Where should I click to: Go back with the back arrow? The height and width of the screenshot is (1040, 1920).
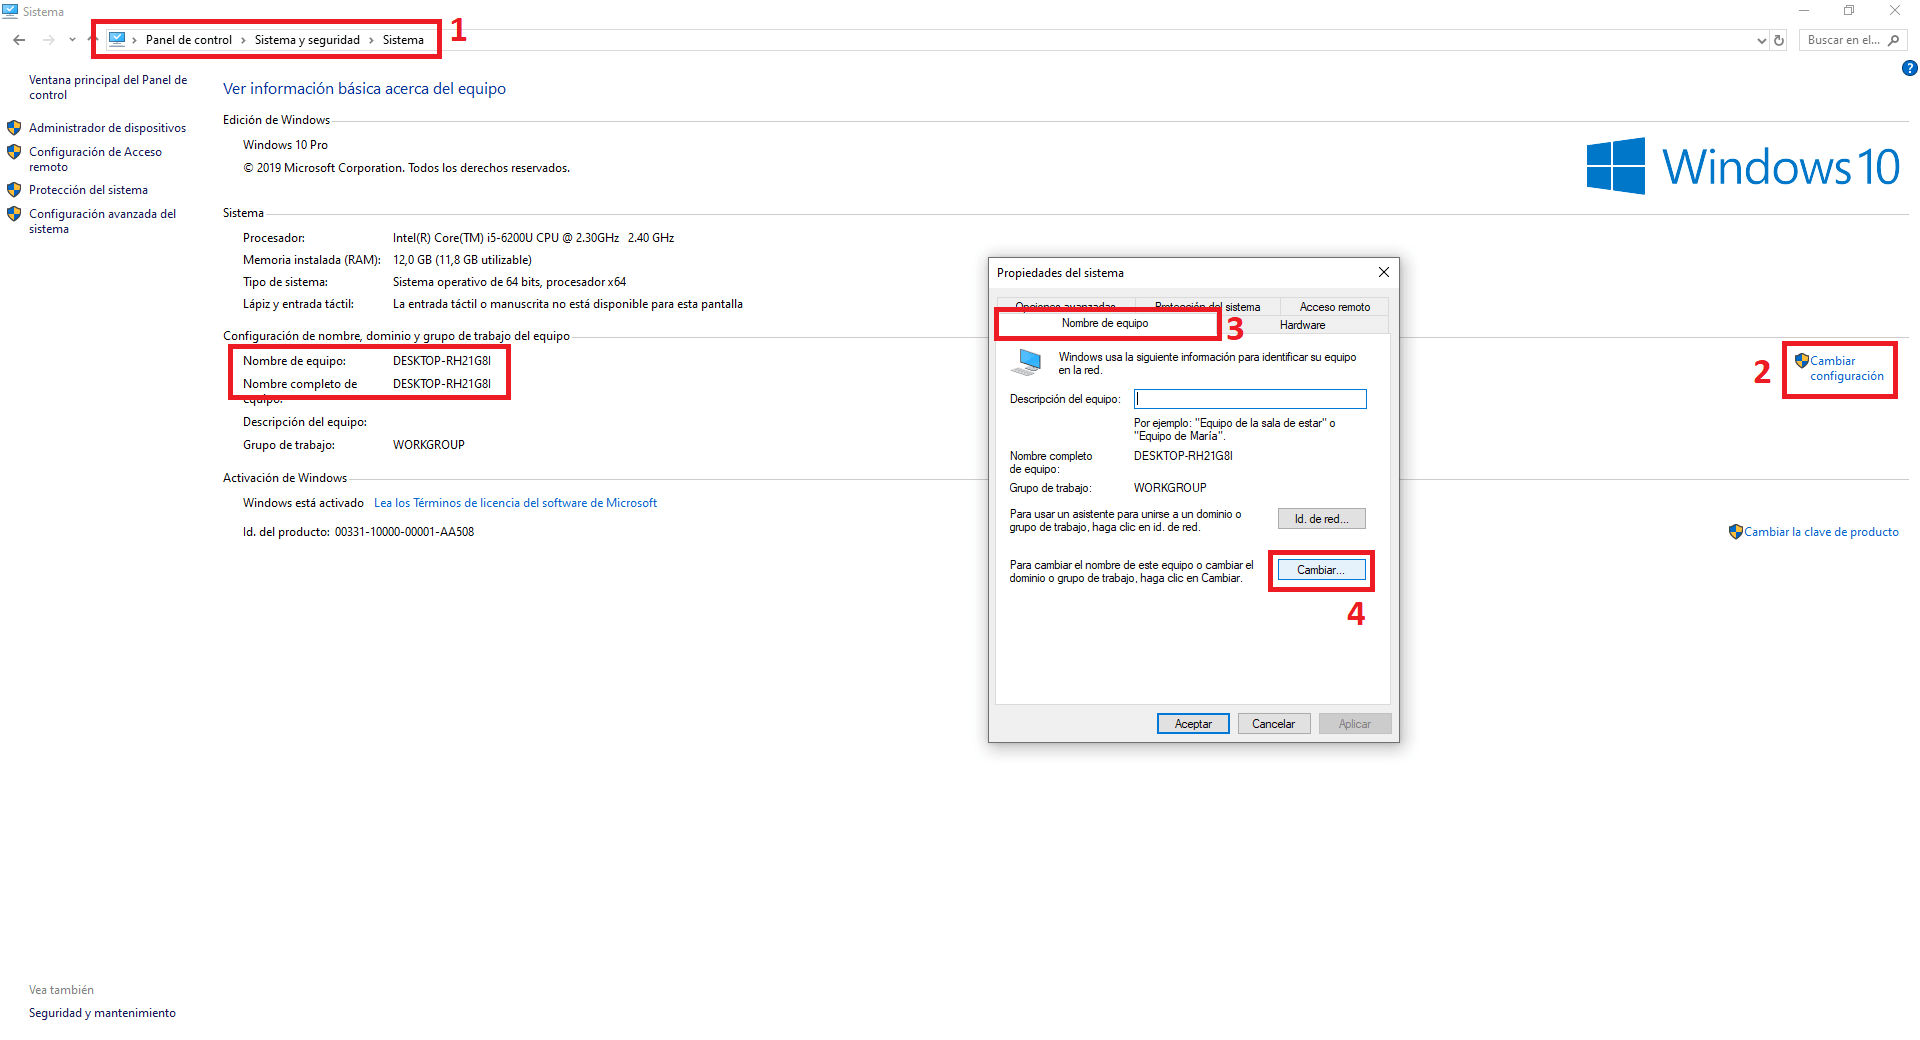(19, 40)
